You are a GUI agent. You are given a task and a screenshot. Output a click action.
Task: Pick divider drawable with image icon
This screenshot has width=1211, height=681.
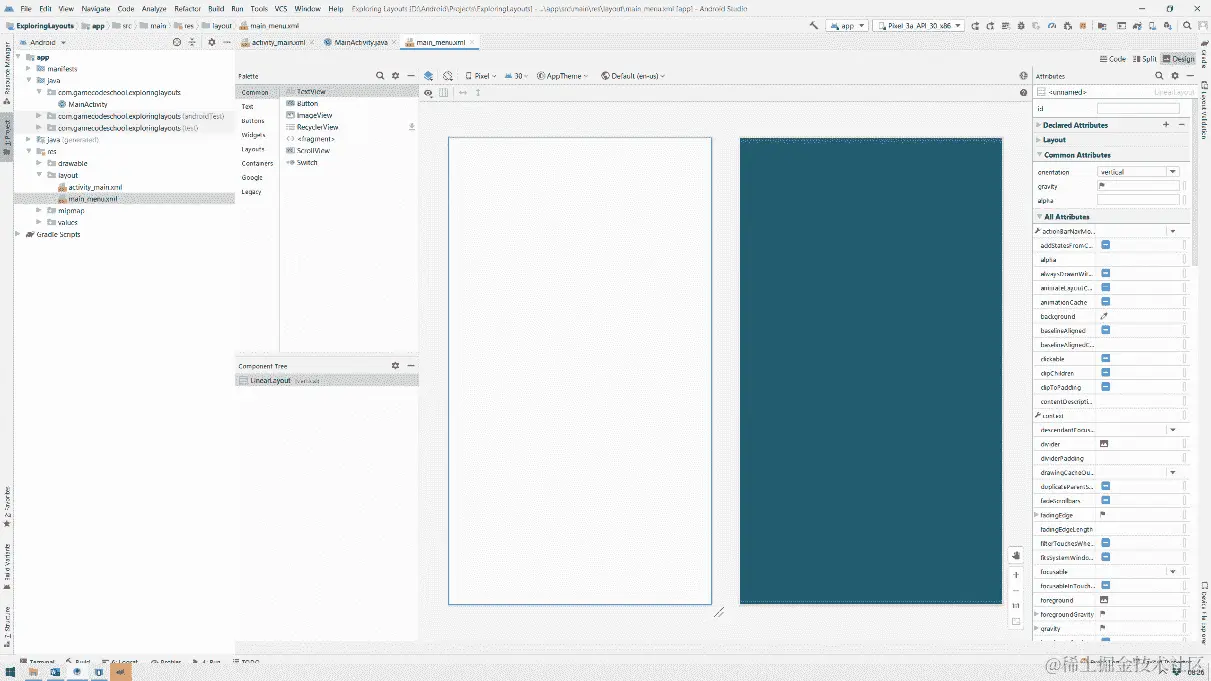click(x=1104, y=444)
